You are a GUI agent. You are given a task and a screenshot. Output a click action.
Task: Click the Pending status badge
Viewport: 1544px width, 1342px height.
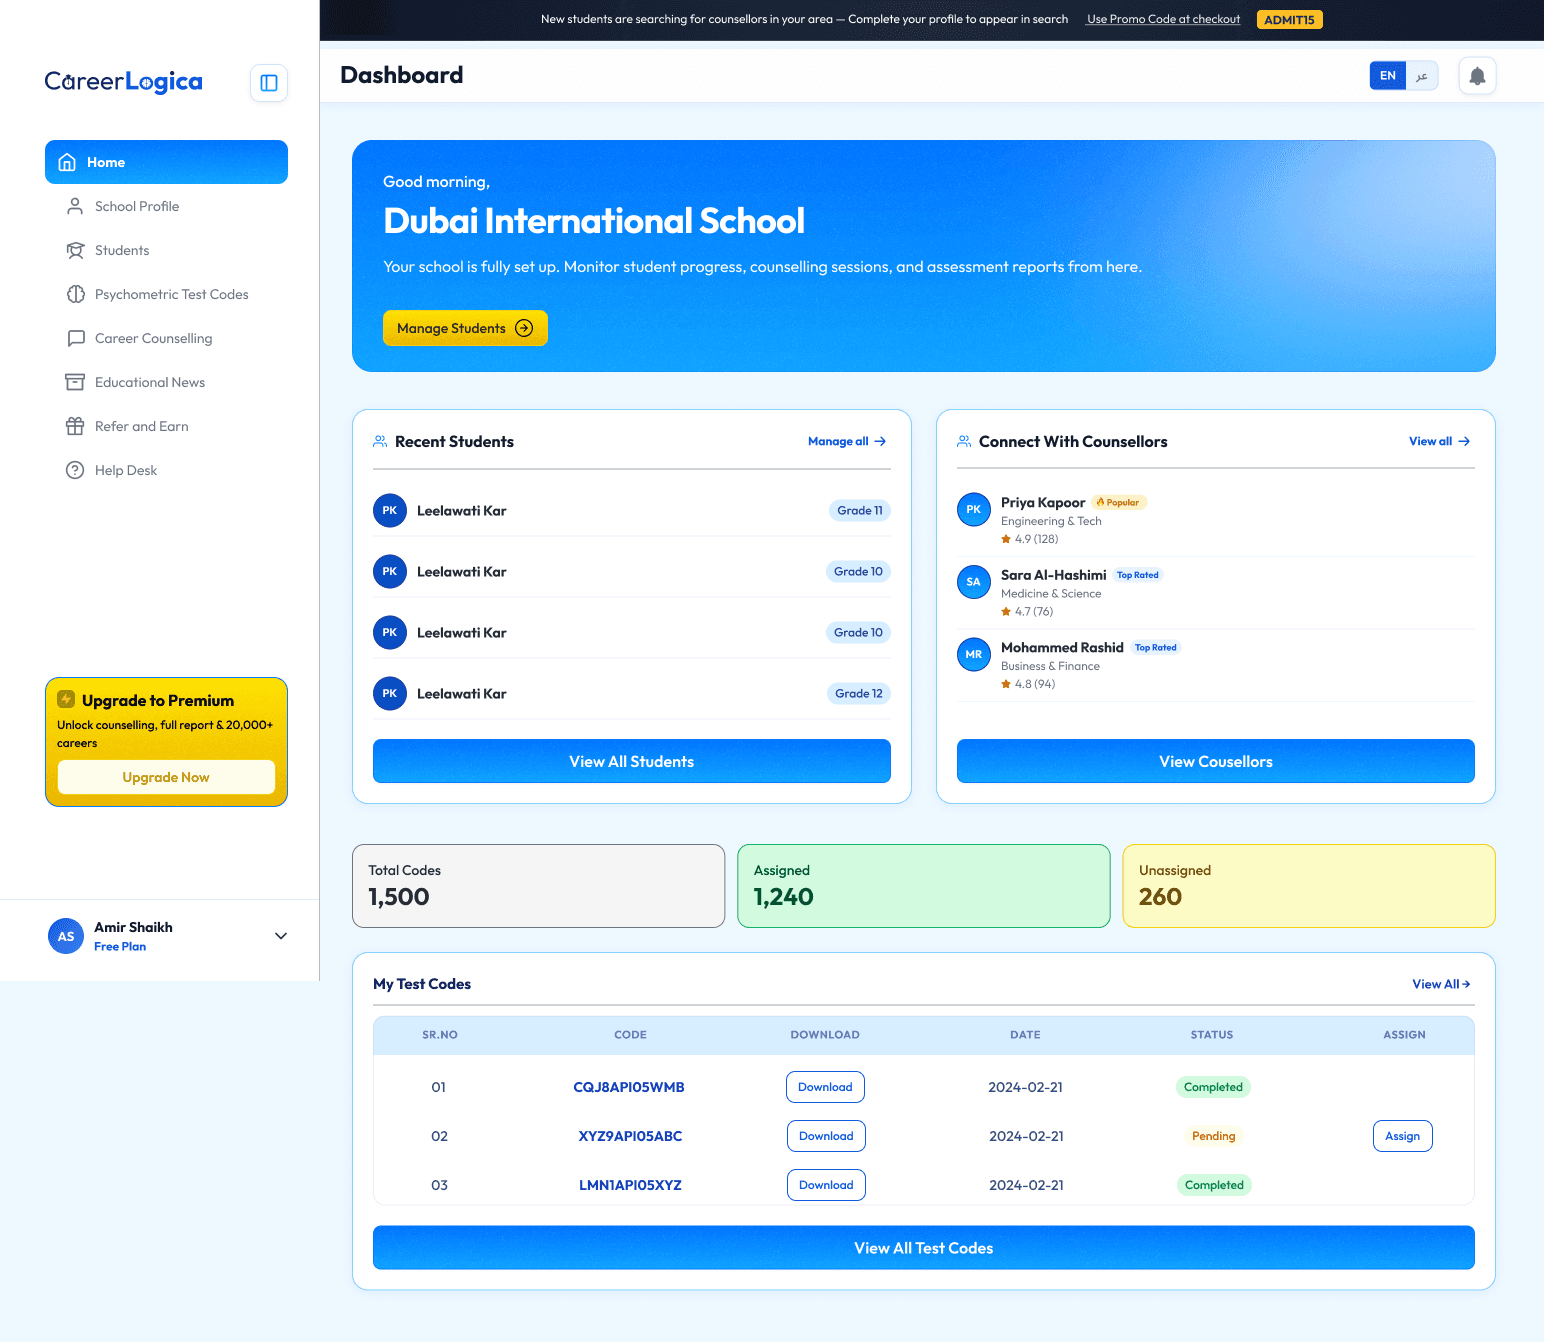coord(1213,1136)
